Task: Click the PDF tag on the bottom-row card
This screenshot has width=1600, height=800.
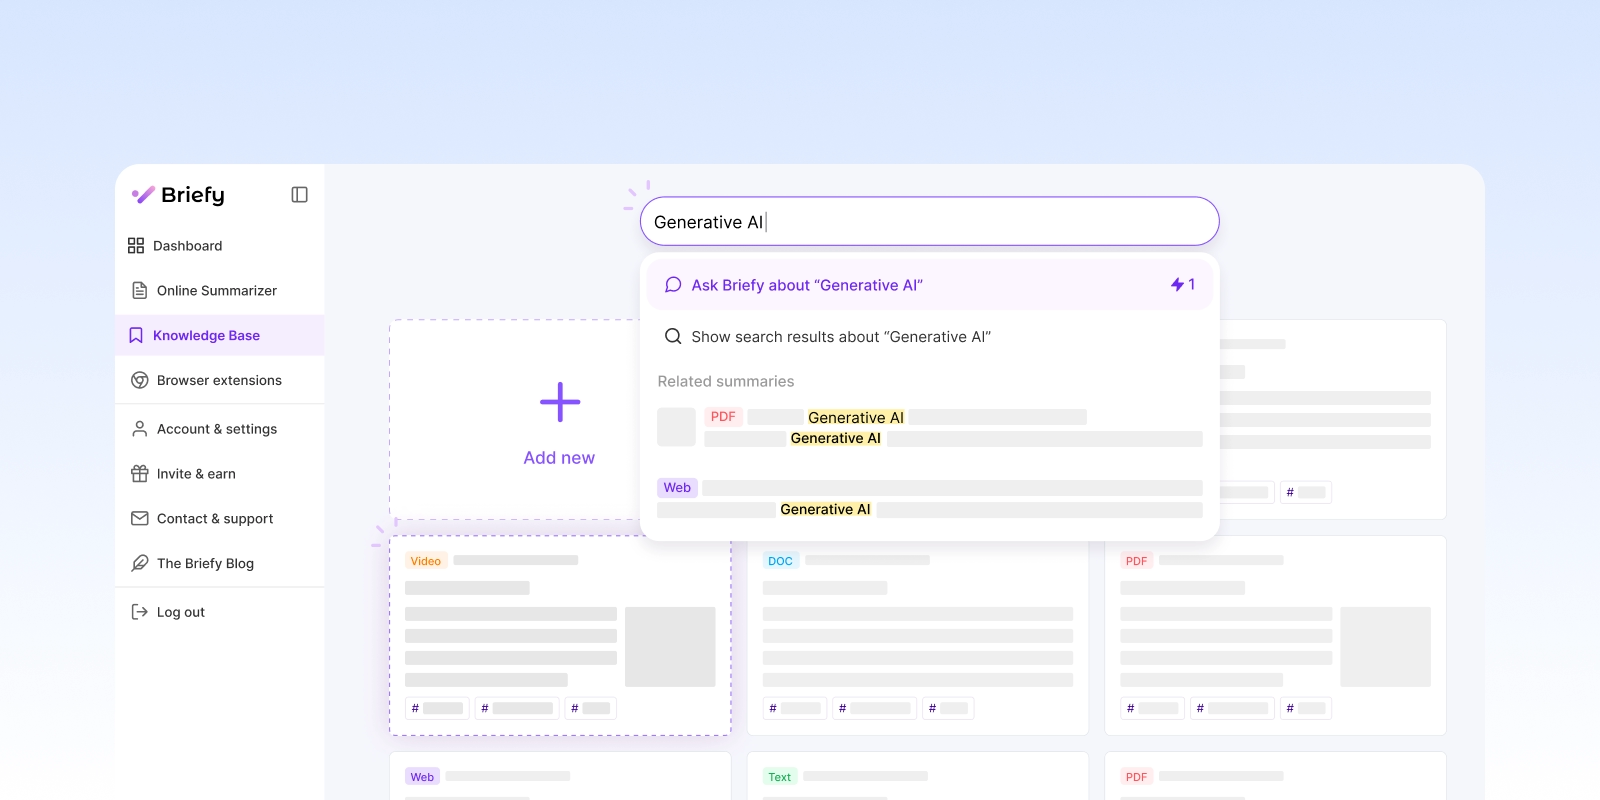Action: 1137,777
